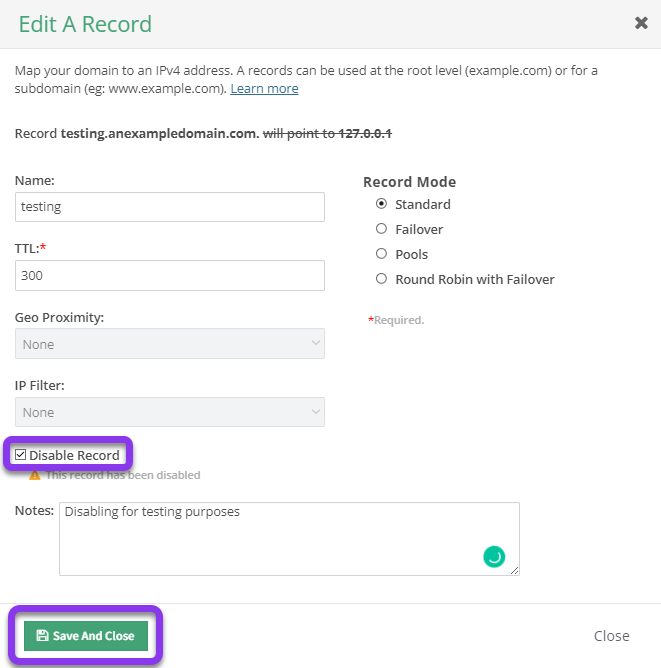661x668 pixels.
Task: Select Round Robin with Failover mode
Action: [x=381, y=279]
